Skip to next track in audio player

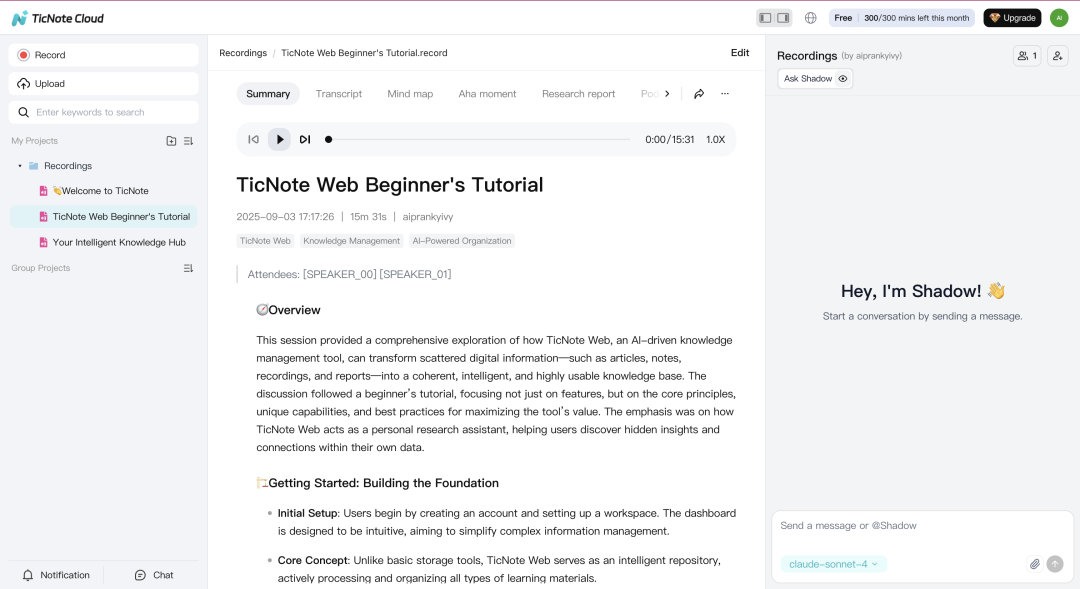tap(305, 140)
